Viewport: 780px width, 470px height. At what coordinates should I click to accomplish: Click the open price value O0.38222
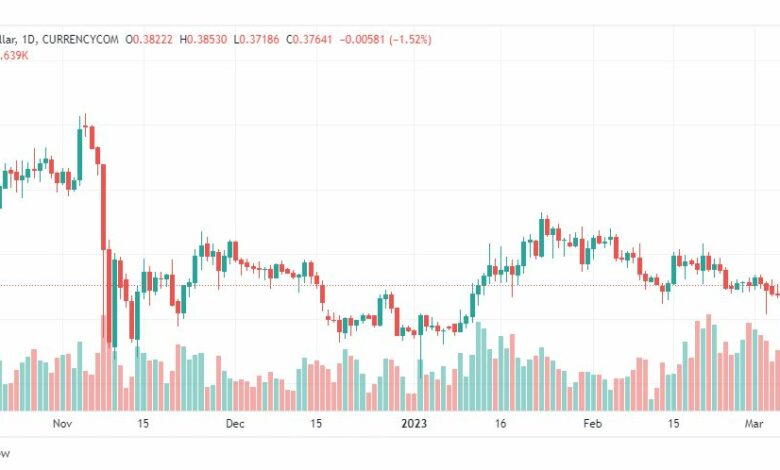(149, 39)
